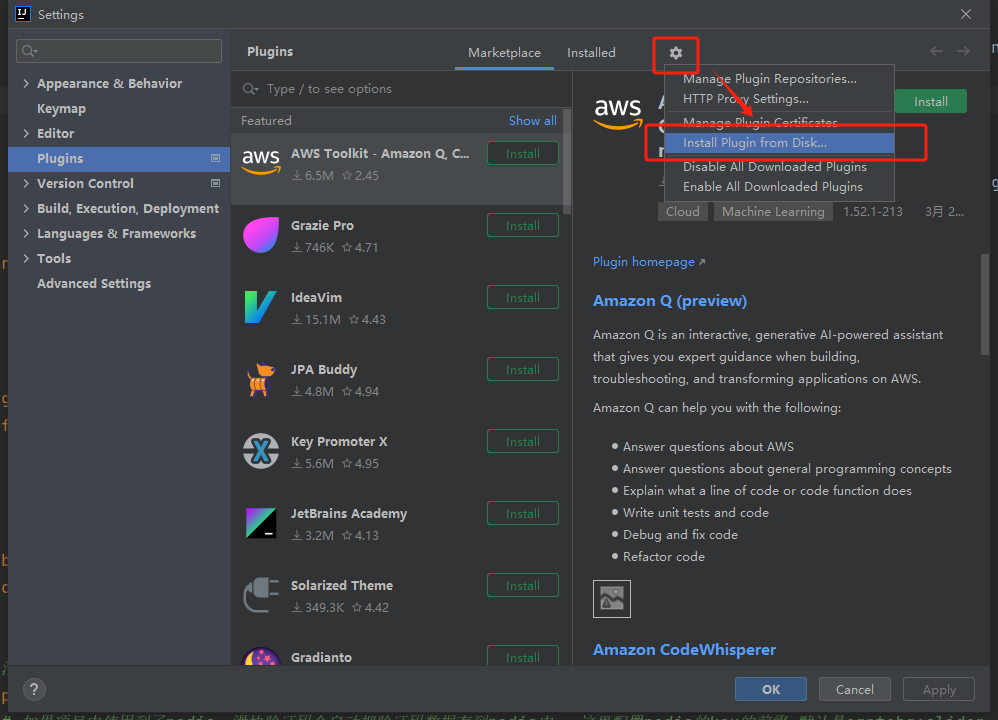Switch to the Installed tab
The image size is (998, 720).
[x=591, y=53]
